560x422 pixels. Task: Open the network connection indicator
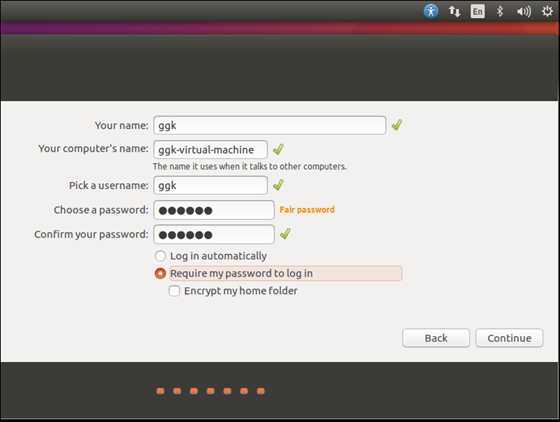coord(455,11)
